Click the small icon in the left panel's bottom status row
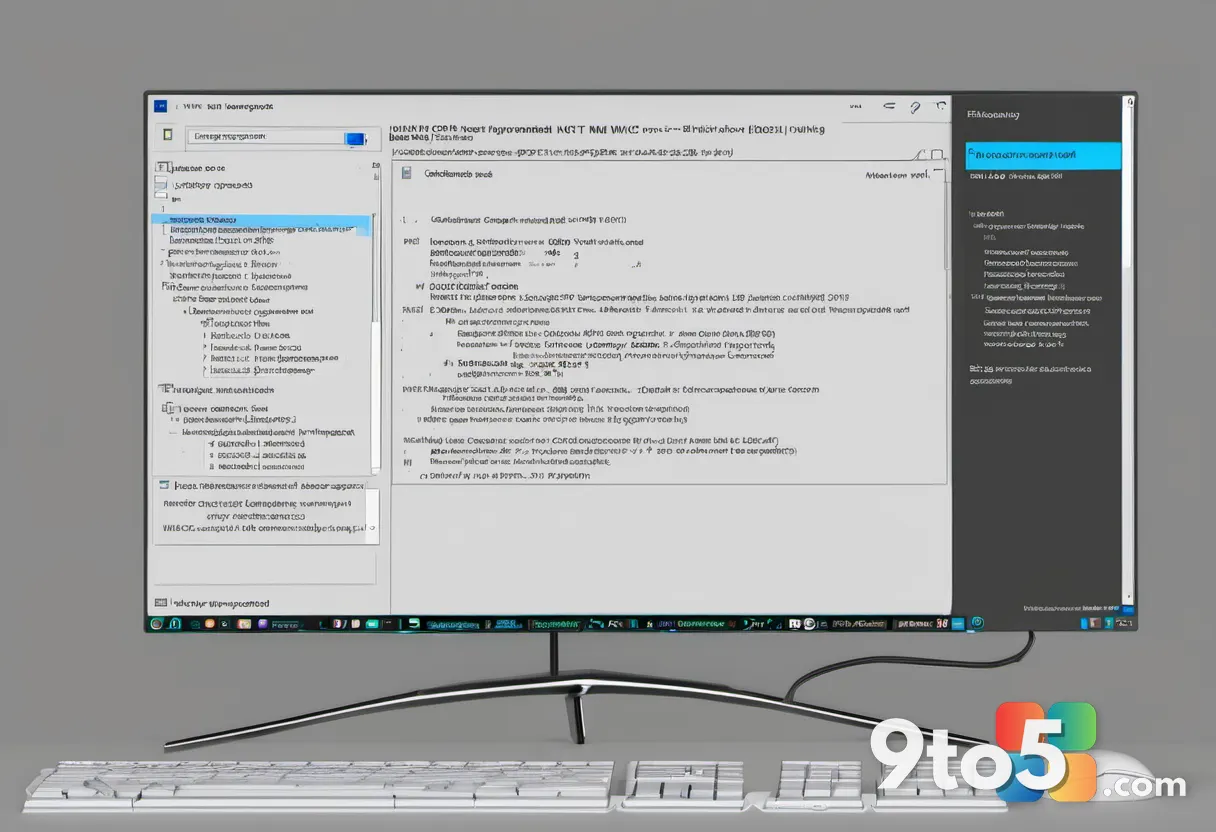Screen dimensions: 1216x832 (x=160, y=603)
